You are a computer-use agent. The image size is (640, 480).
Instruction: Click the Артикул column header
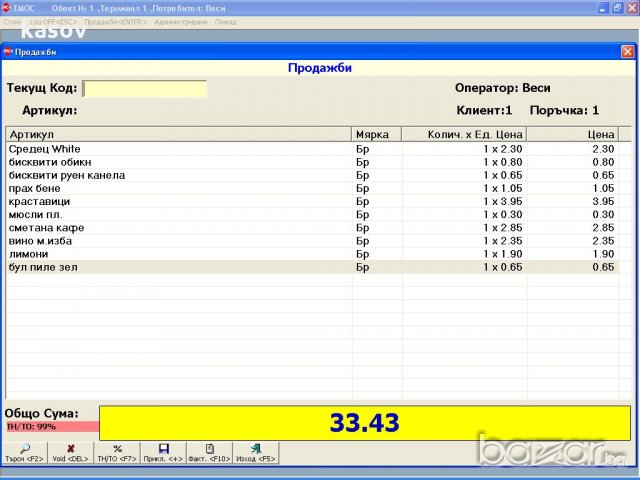point(178,134)
